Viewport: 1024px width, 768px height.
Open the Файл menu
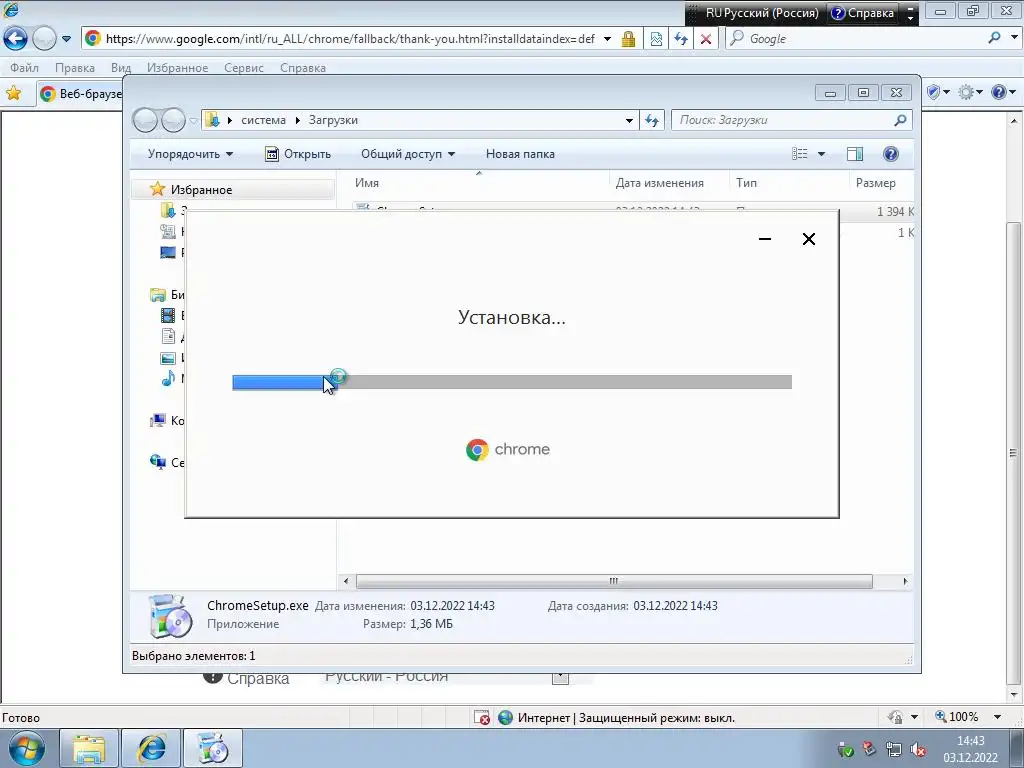24,68
